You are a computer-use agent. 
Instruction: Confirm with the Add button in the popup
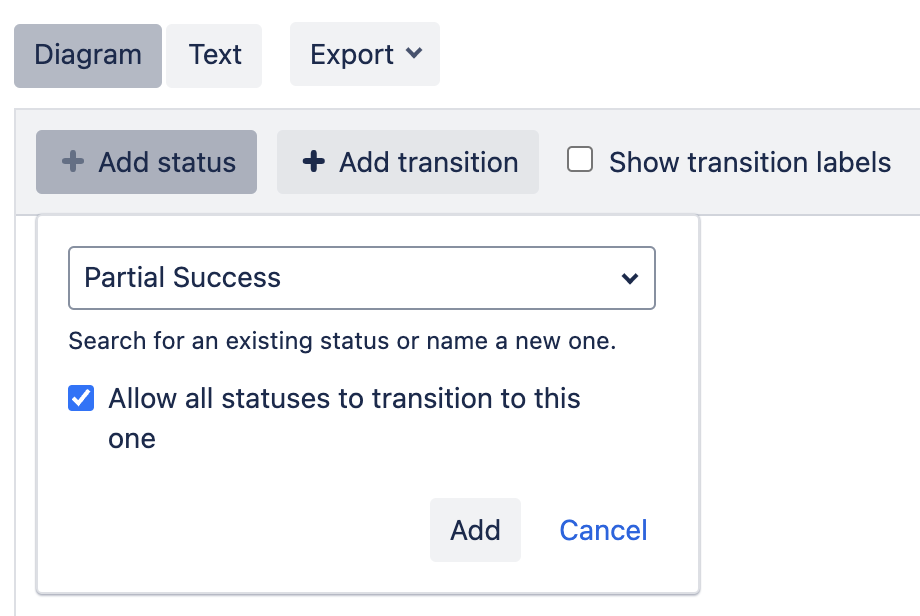(x=475, y=530)
